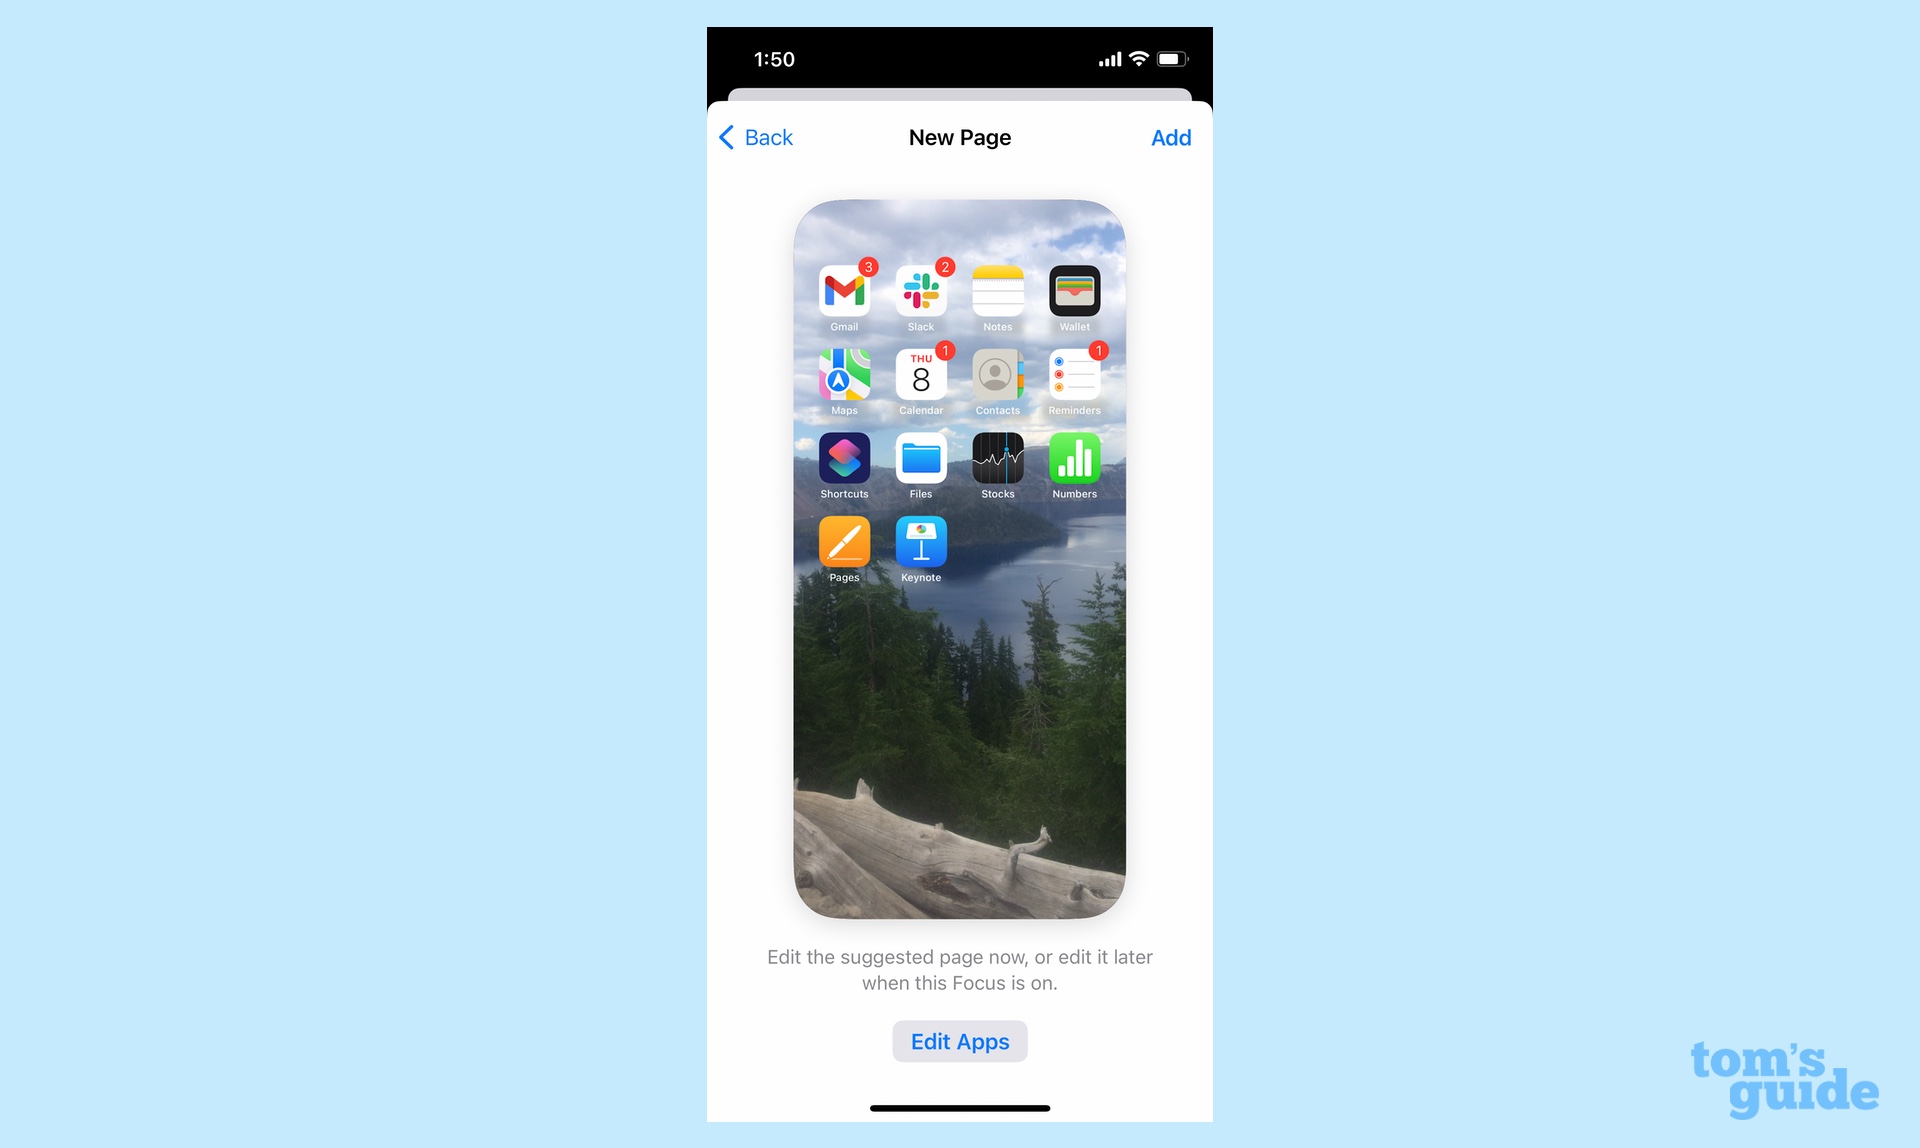Open the Calendar app
1920x1148 pixels.
[921, 376]
